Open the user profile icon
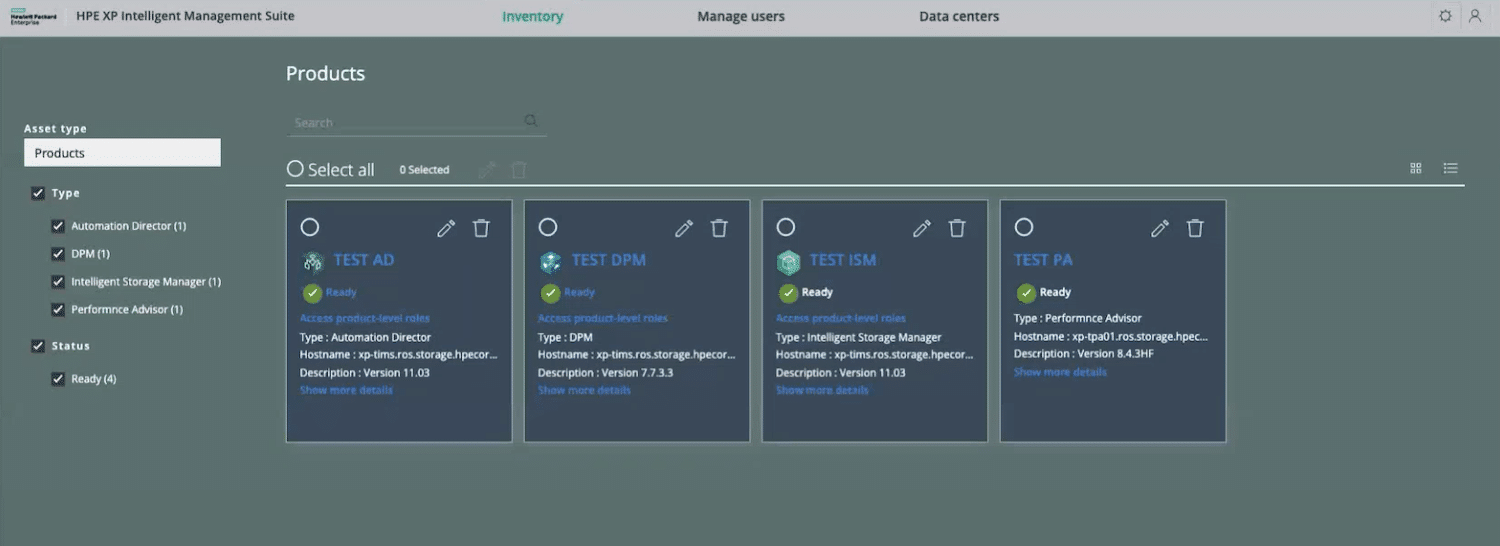 click(x=1475, y=16)
